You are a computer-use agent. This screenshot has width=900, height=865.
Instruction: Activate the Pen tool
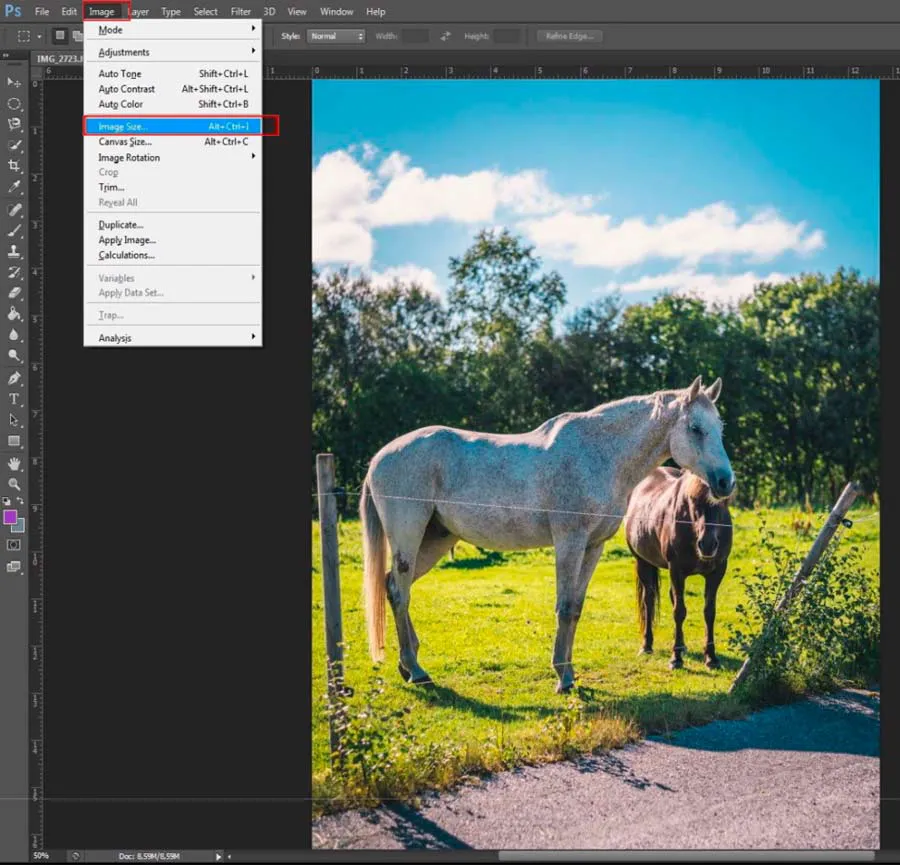[x=14, y=378]
